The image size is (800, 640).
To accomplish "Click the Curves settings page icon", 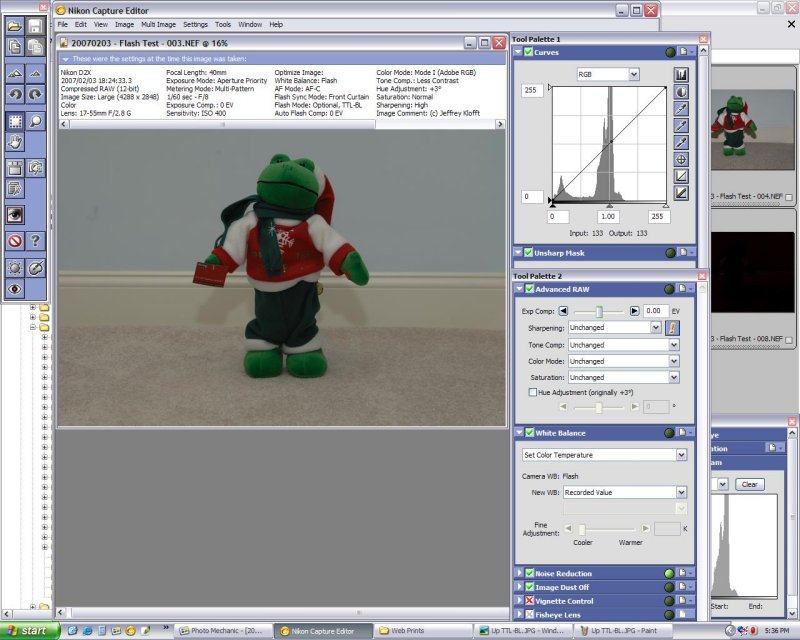I will 683,52.
